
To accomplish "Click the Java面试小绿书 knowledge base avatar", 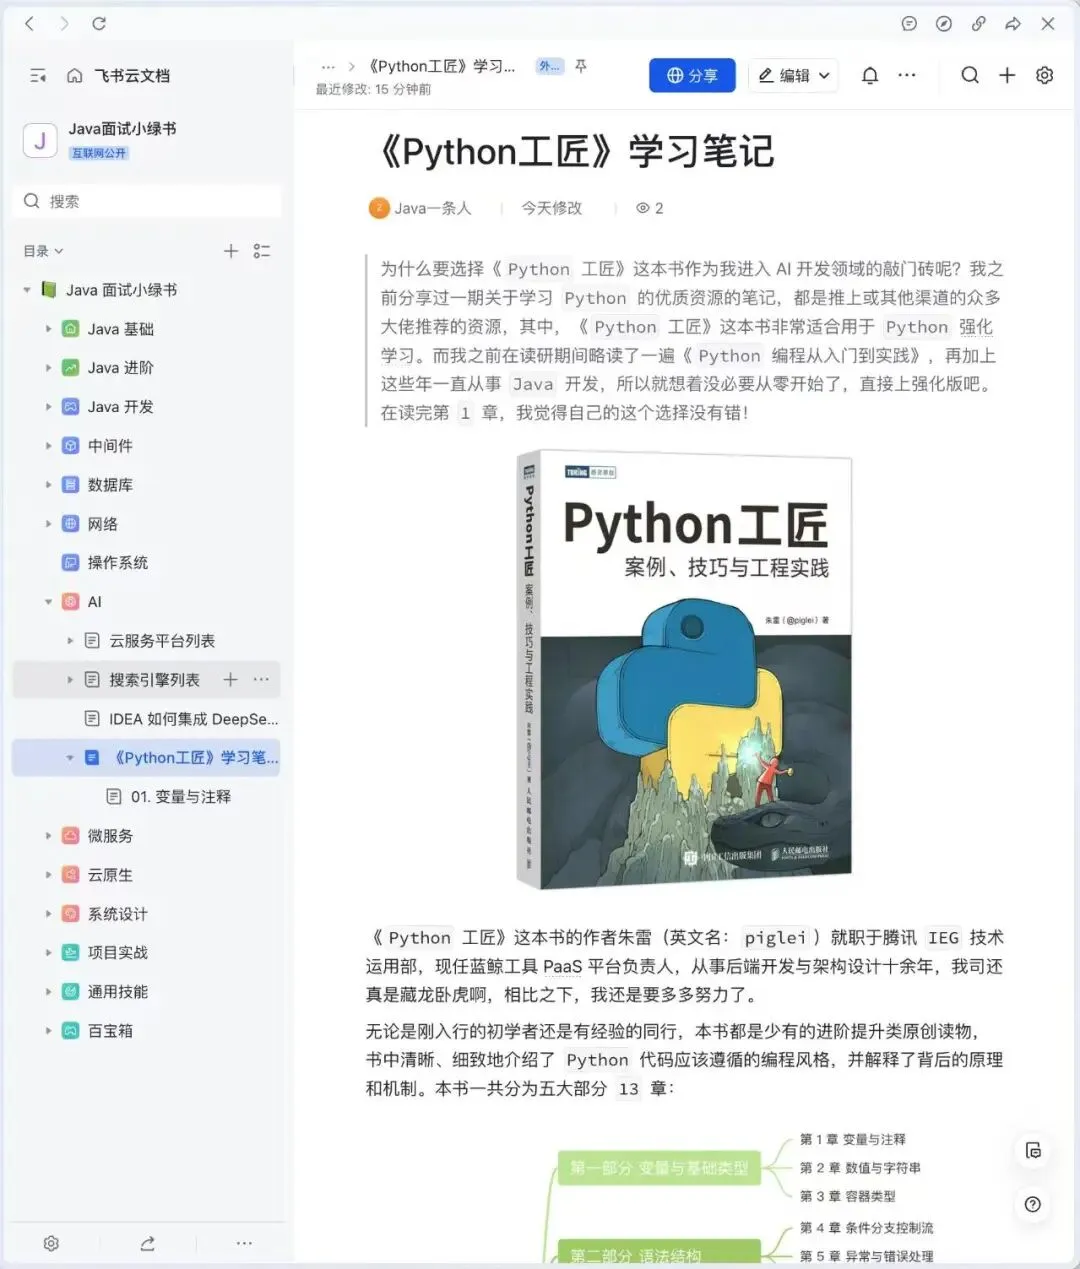I will [x=40, y=141].
